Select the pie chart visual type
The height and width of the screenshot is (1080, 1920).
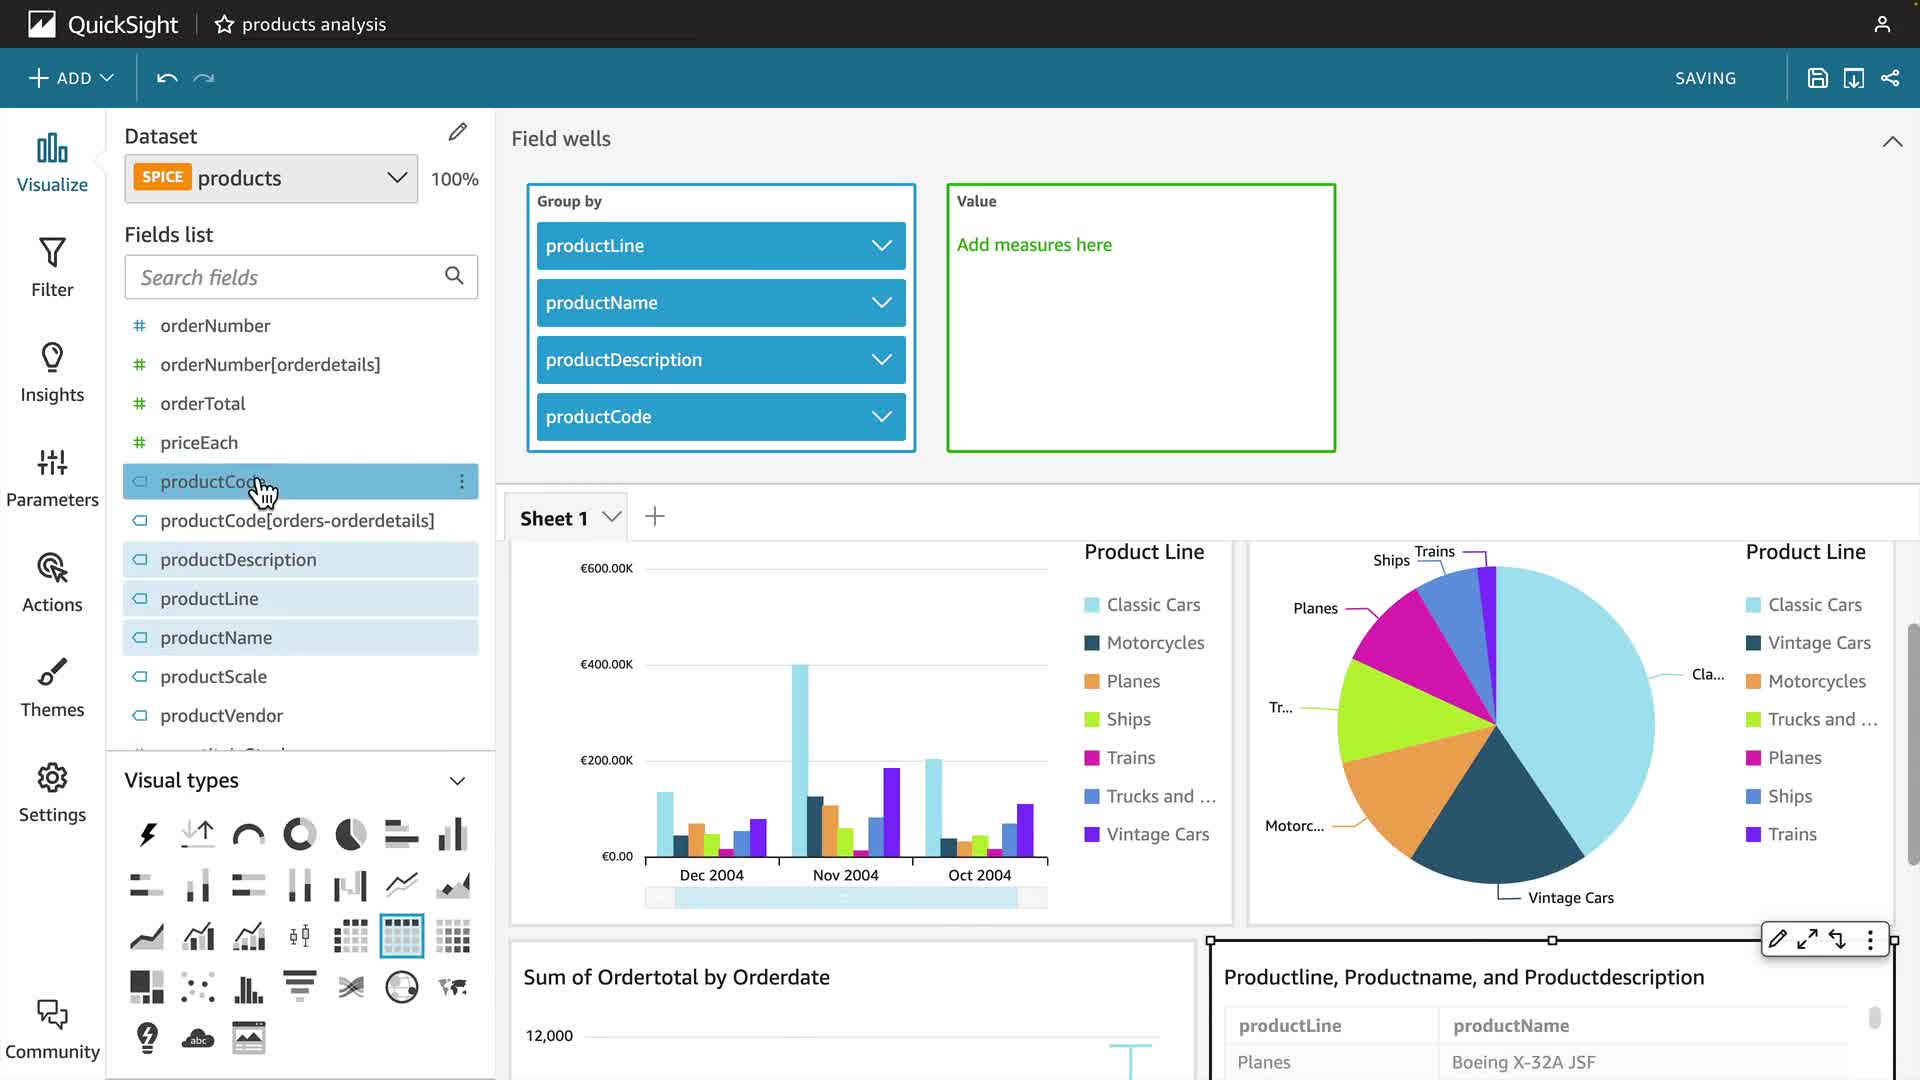click(x=350, y=834)
